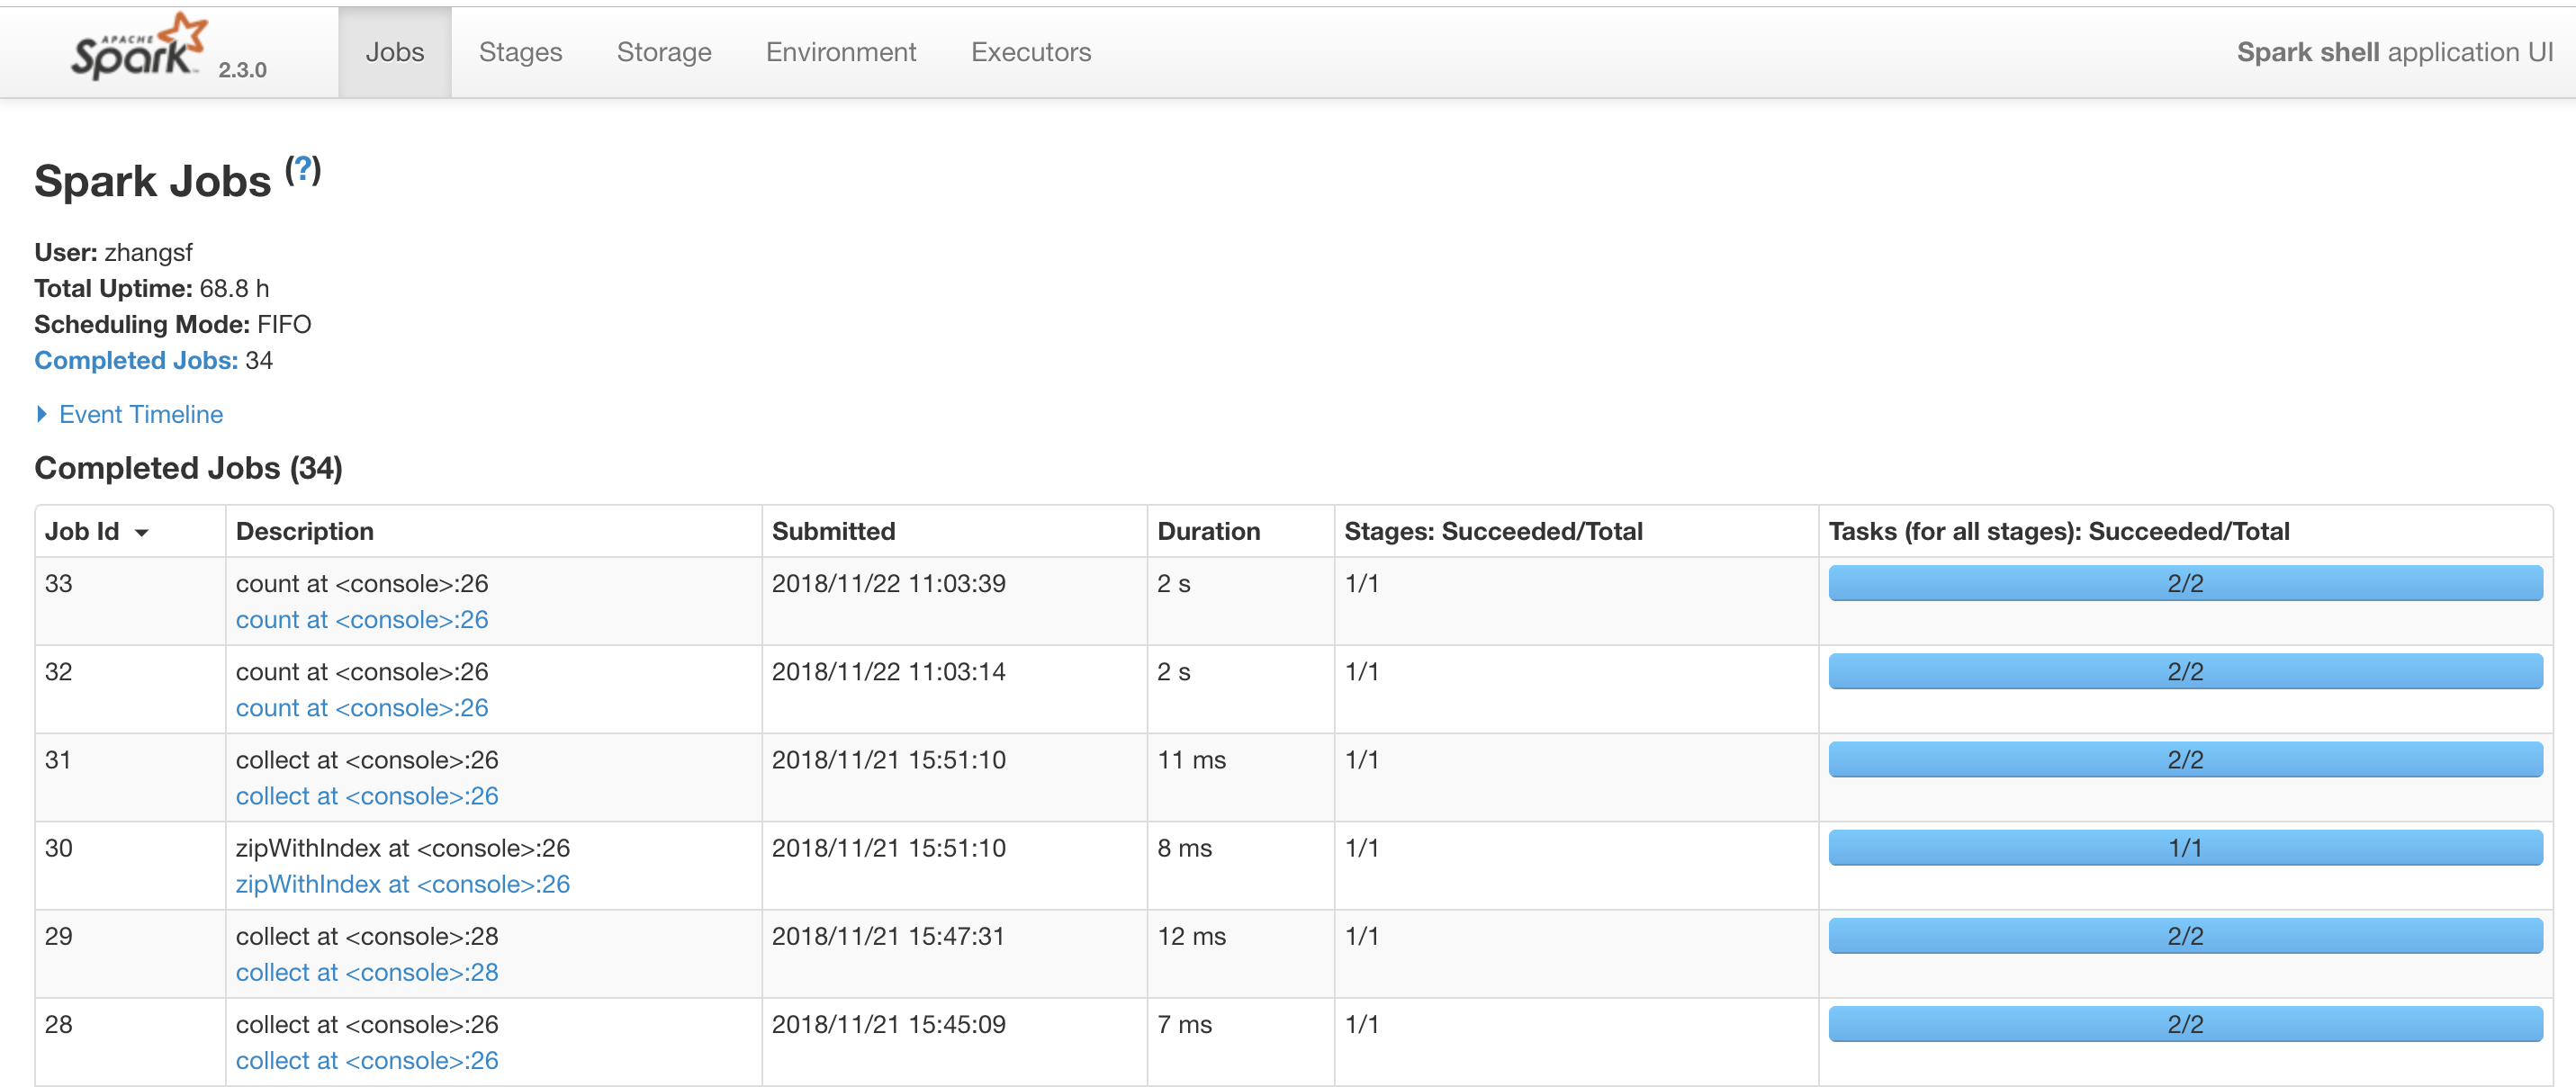Open the Executors tab
2576x1087 pixels.
tap(1030, 52)
